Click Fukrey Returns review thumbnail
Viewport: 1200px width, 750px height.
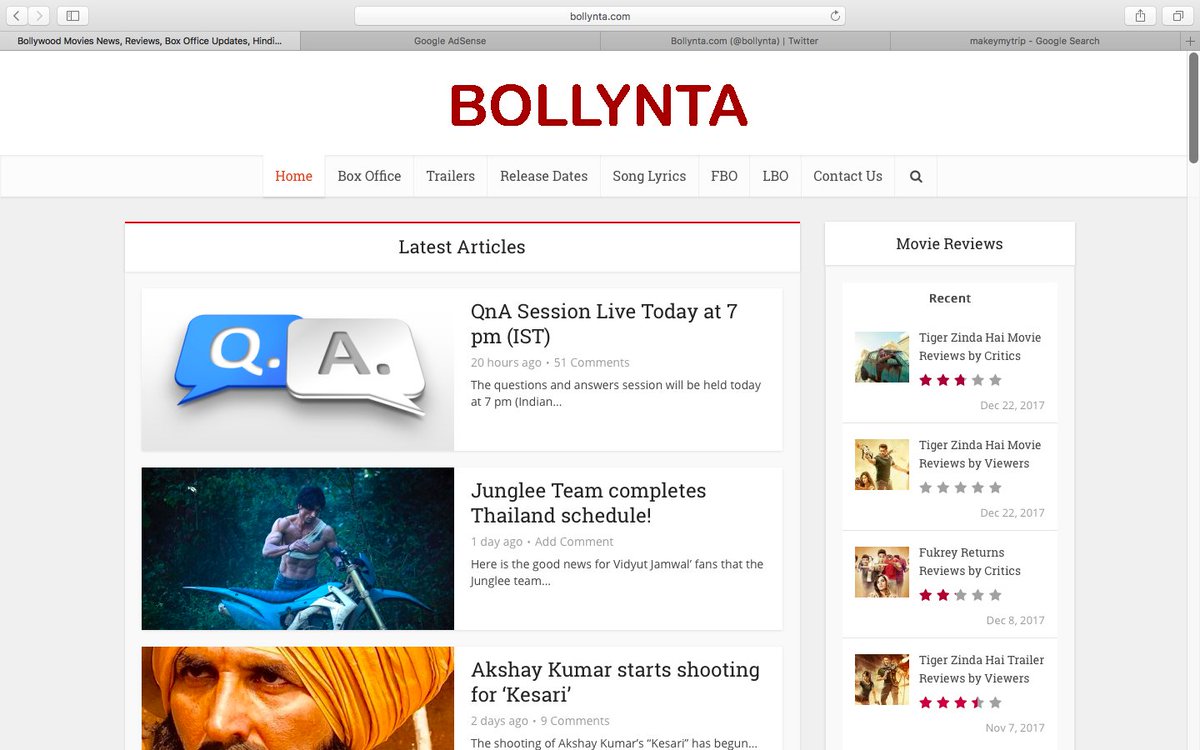882,571
